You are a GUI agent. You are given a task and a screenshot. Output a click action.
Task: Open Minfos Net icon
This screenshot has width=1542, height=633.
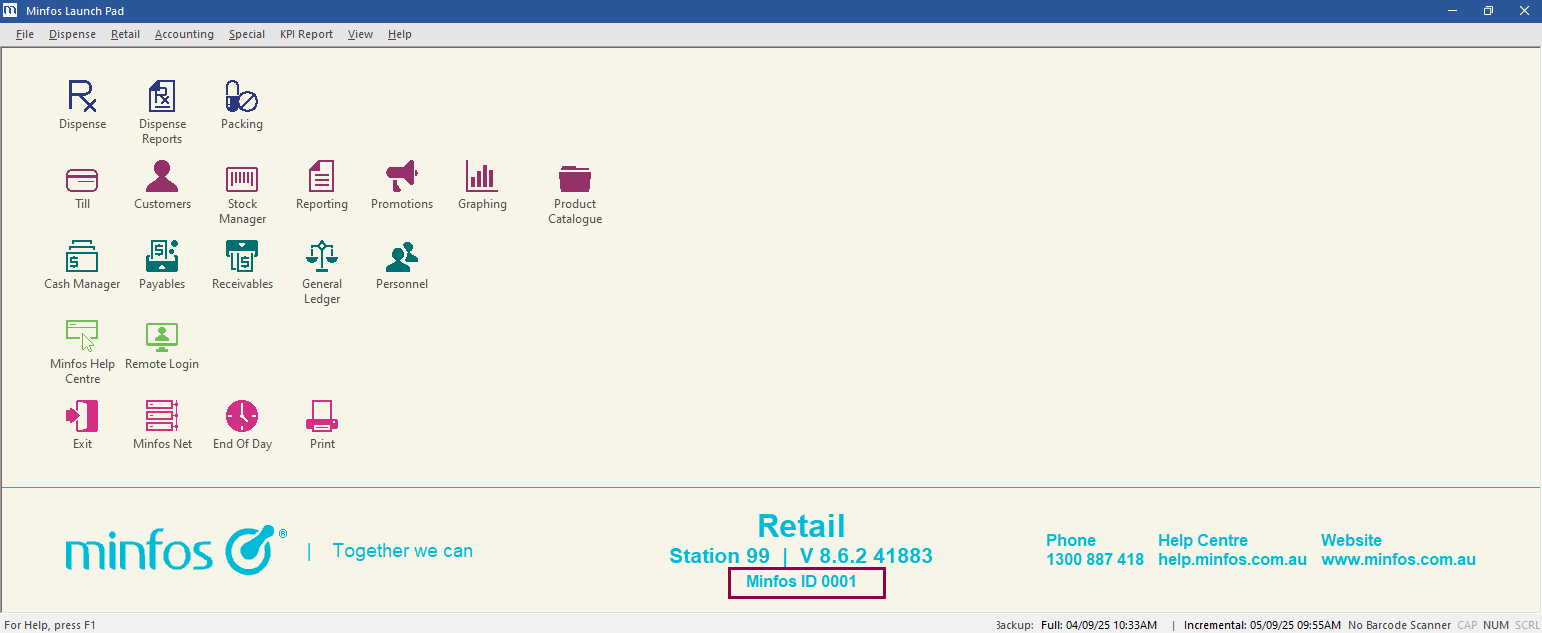(162, 416)
